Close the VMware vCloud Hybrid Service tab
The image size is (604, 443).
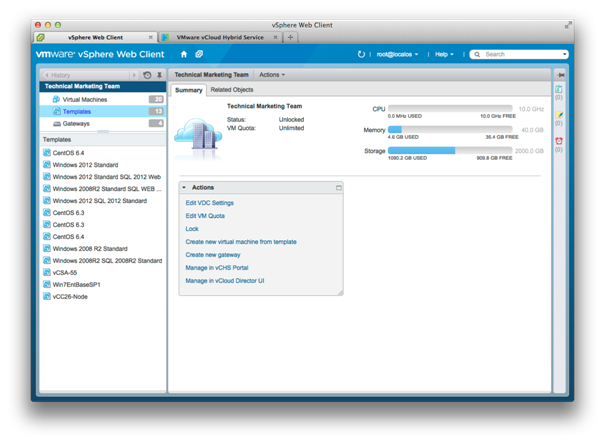coord(275,37)
